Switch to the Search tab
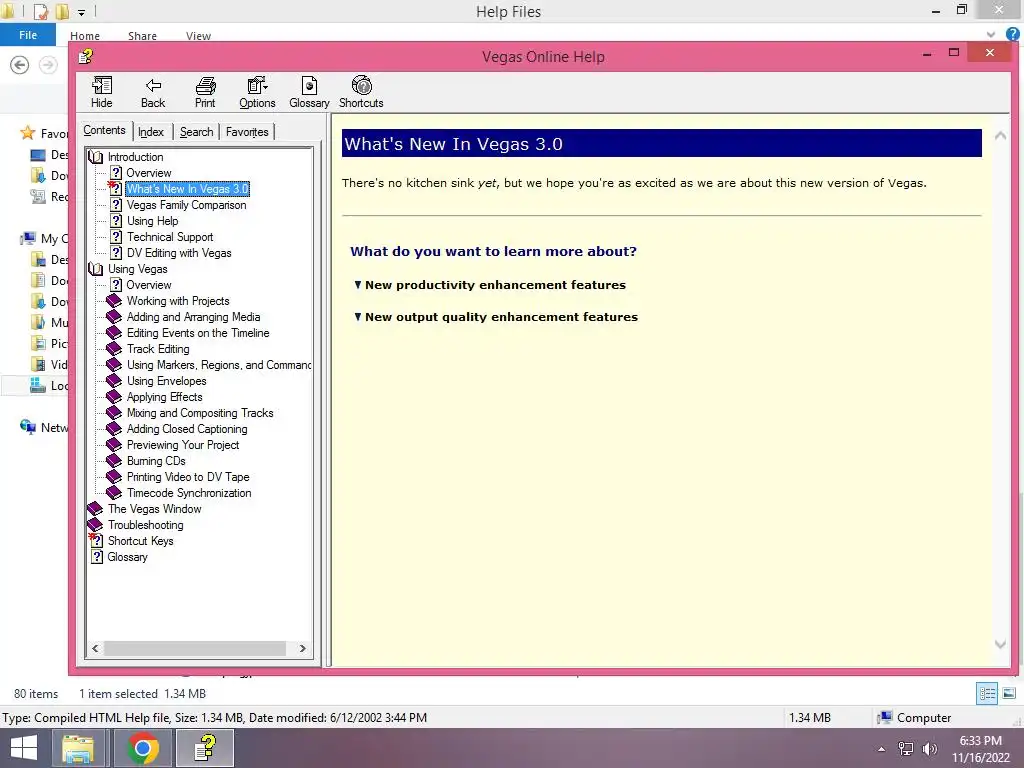The width and height of the screenshot is (1024, 768). [197, 132]
